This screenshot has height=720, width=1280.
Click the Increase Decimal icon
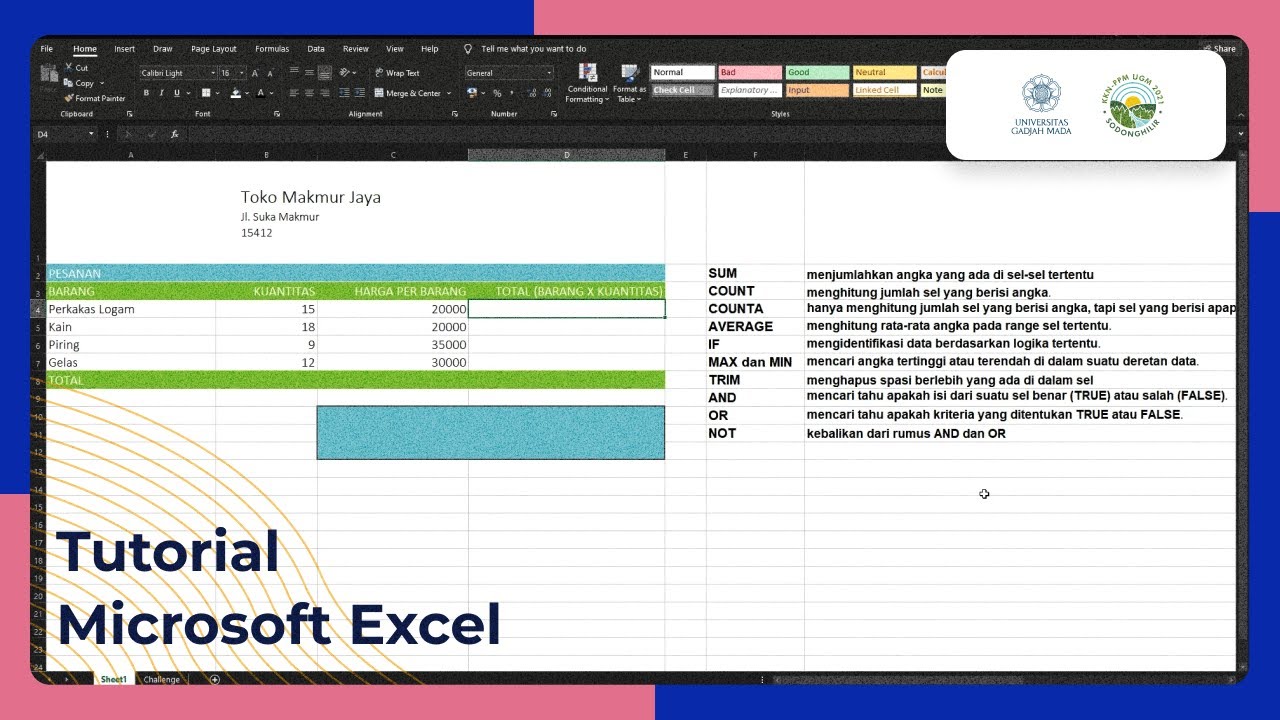(x=531, y=93)
